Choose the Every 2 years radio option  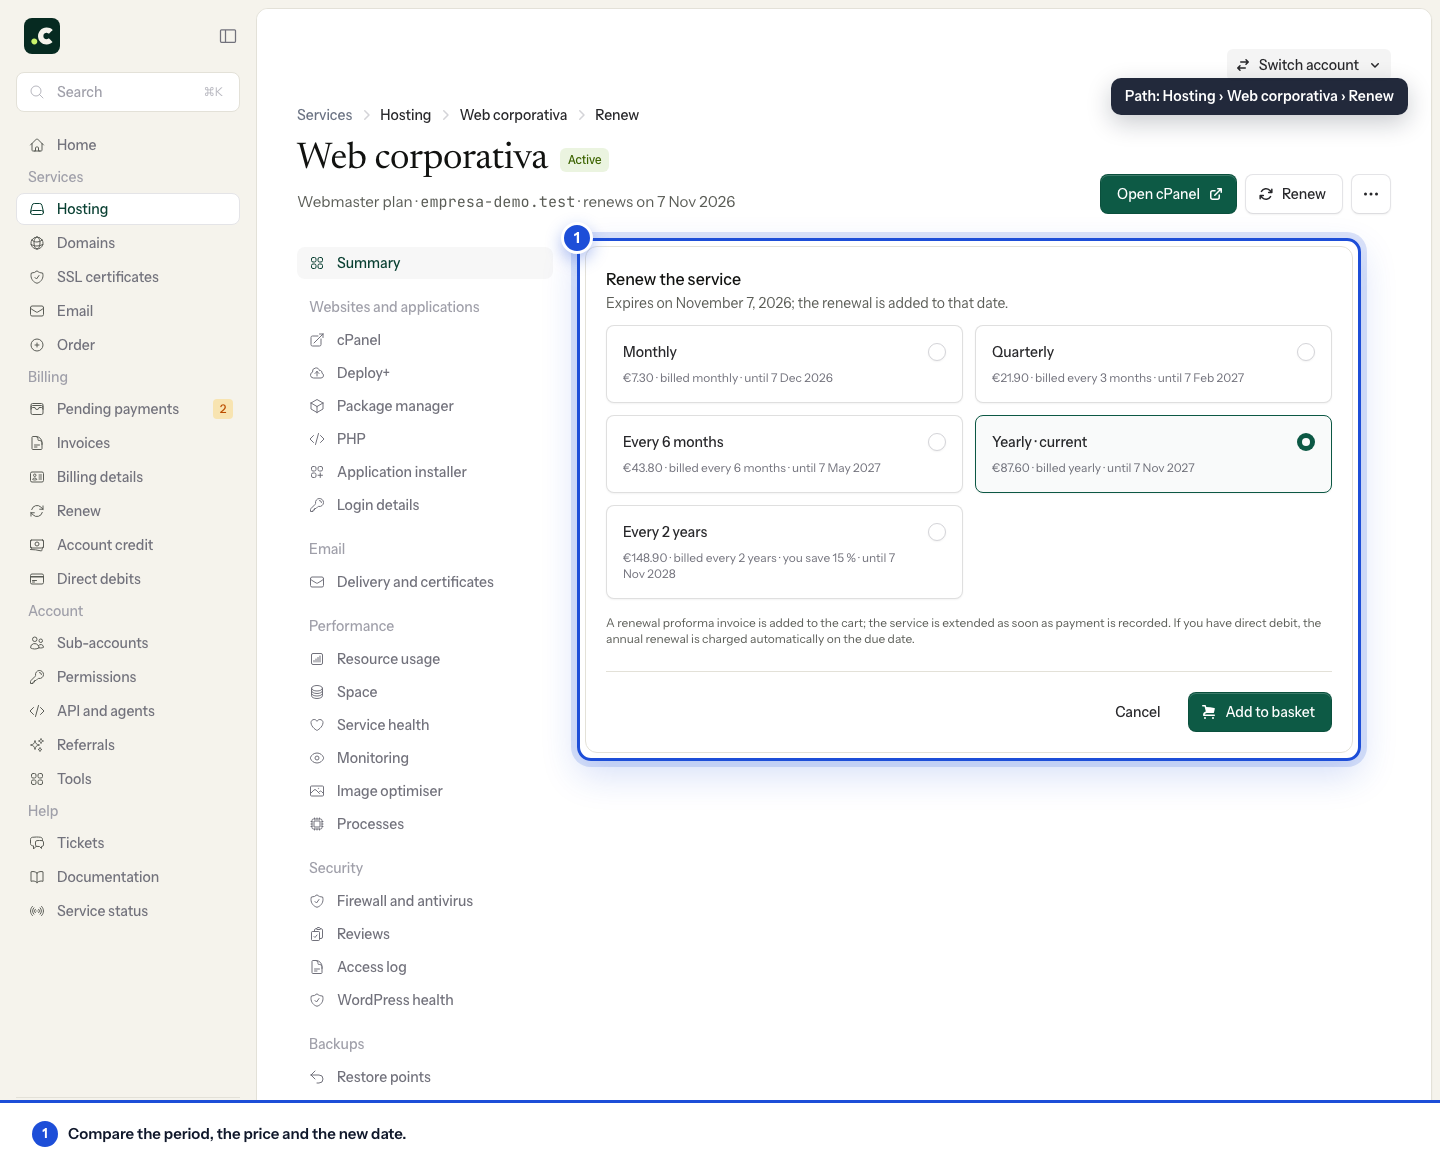coord(937,532)
